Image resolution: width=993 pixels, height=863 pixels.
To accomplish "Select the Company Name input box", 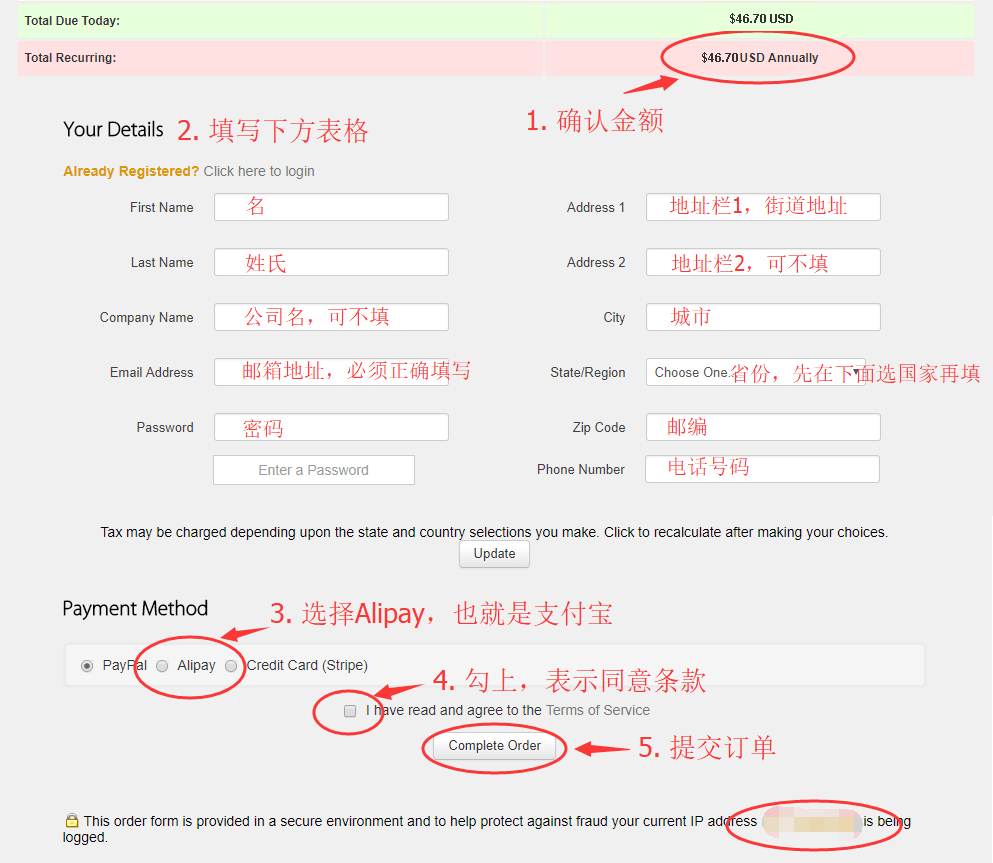I will [331, 317].
